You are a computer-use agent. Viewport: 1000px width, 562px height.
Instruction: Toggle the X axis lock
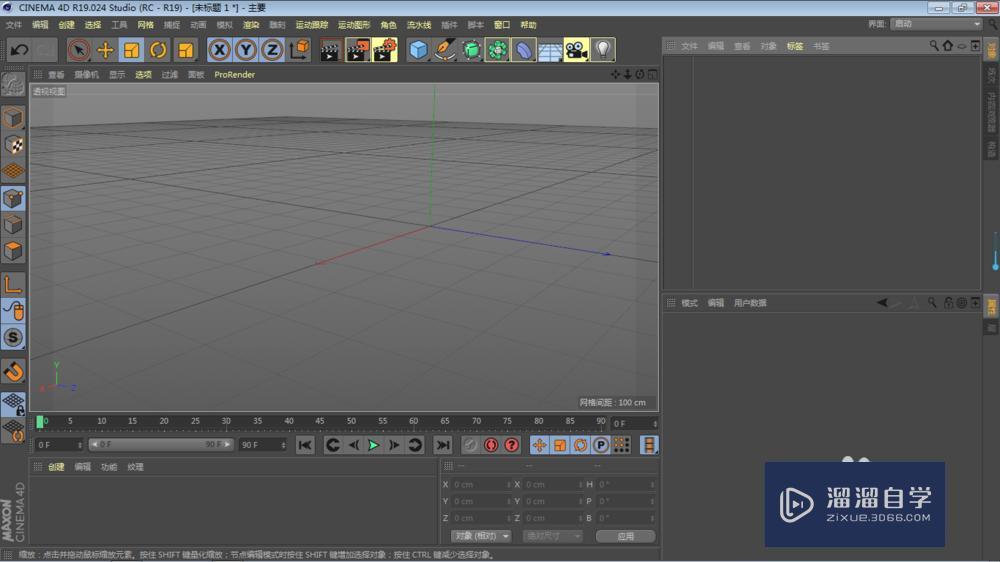pos(219,50)
